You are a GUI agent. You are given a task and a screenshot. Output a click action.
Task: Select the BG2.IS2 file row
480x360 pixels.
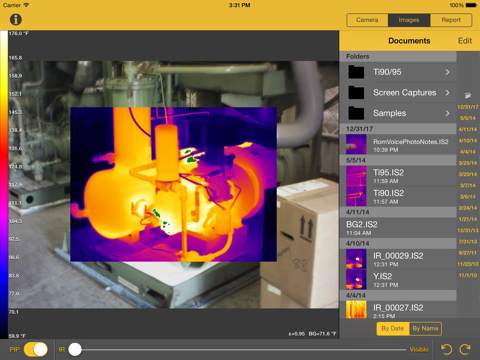click(x=398, y=228)
